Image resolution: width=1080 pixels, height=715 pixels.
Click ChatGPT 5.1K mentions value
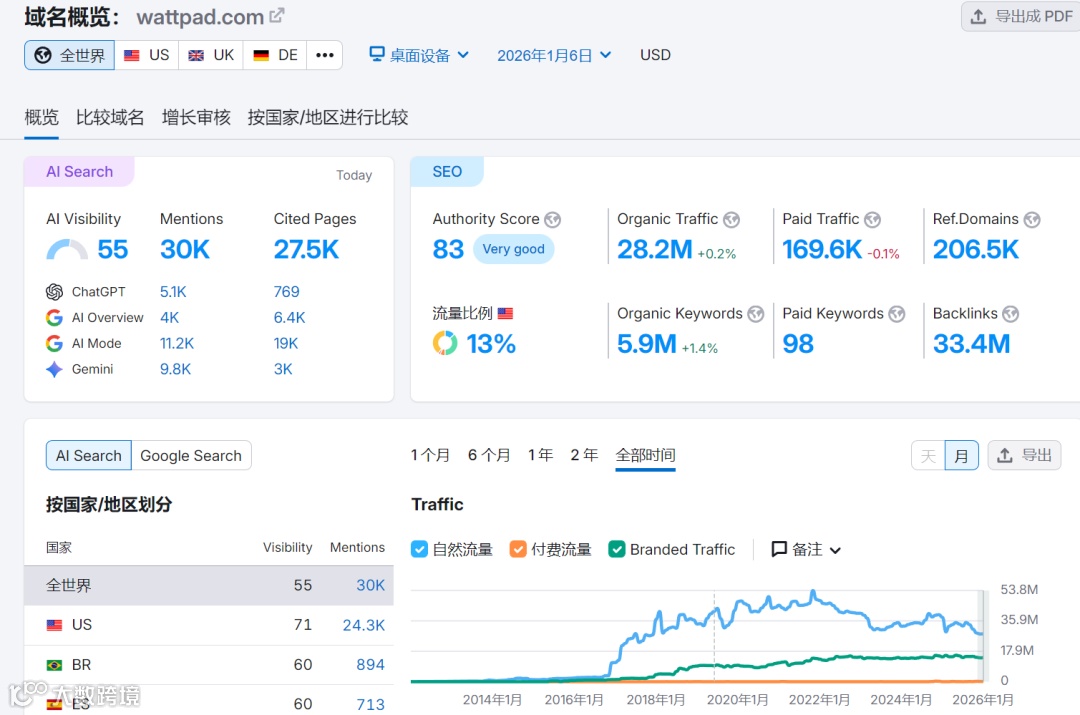[173, 292]
